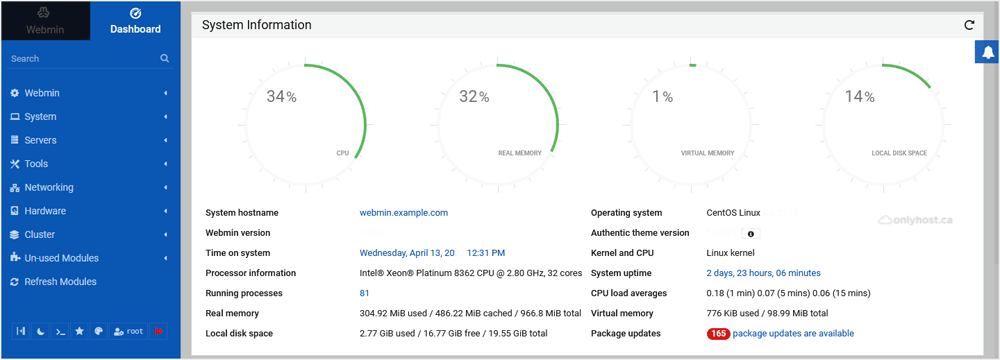1000x360 pixels.
Task: Select the Dashboard tab
Action: pyautogui.click(x=135, y=21)
